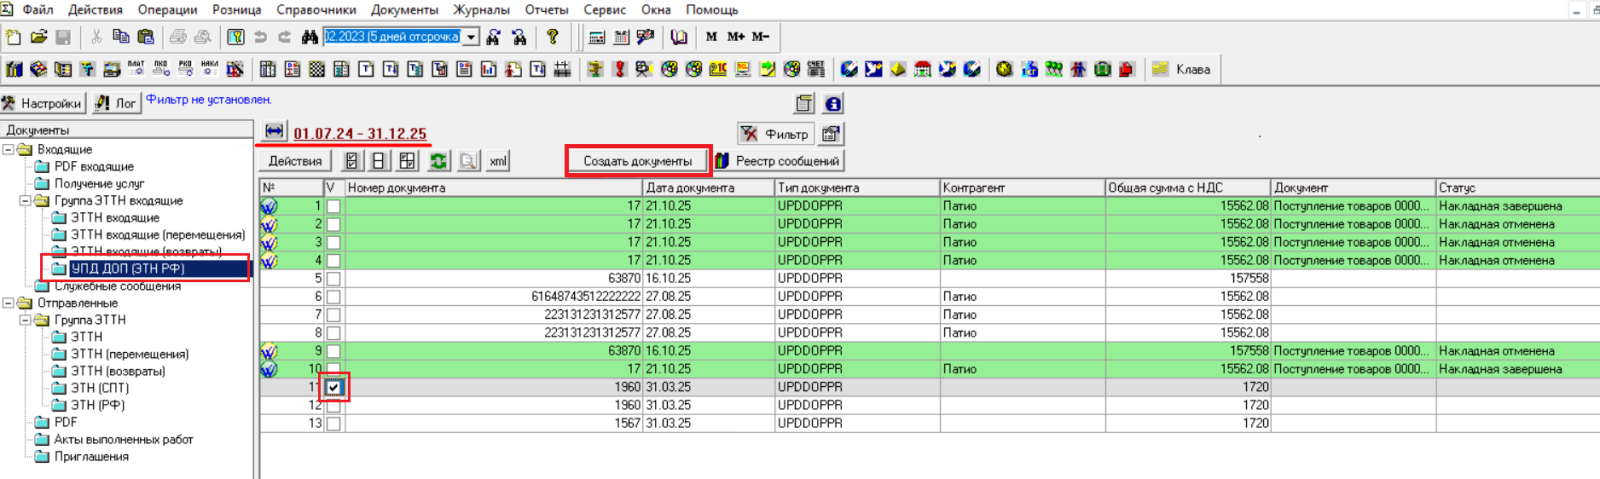1600x479 pixels.
Task: Click the yellow question mark help icon
Action: (552, 37)
